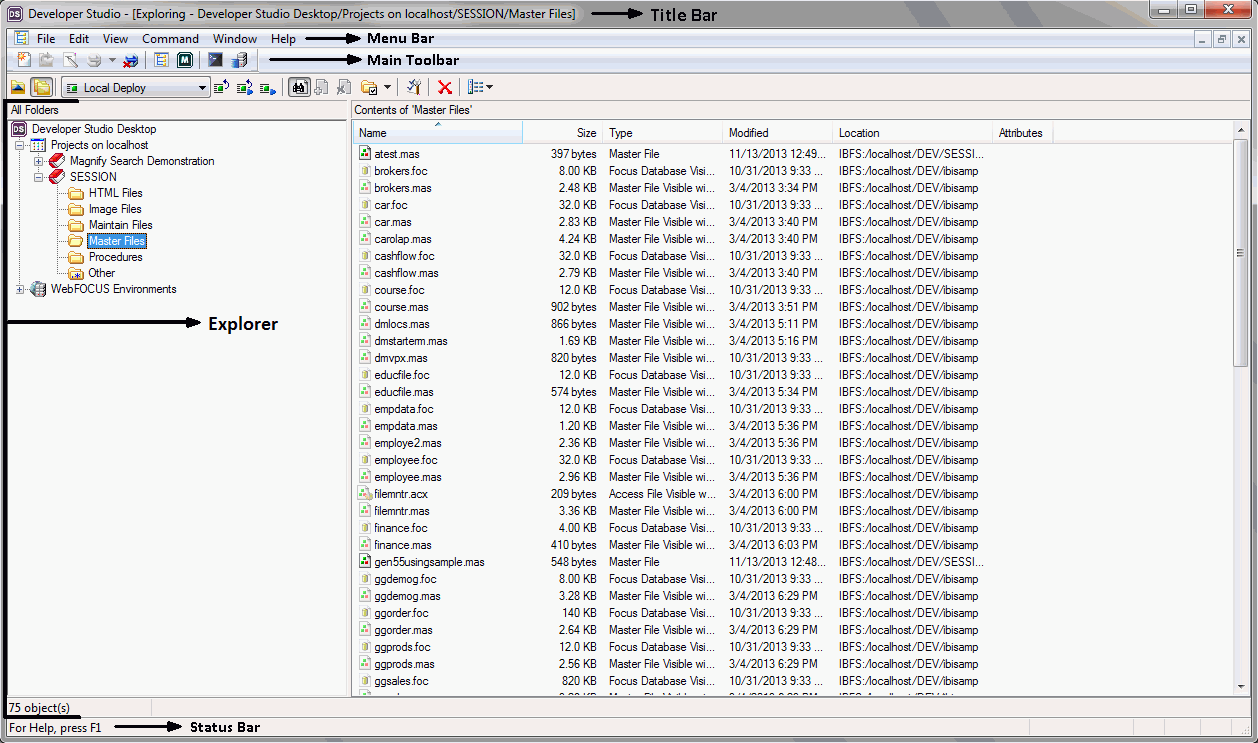This screenshot has height=743, width=1258.
Task: Click the deploy icon with two blue arrows
Action: (244, 88)
